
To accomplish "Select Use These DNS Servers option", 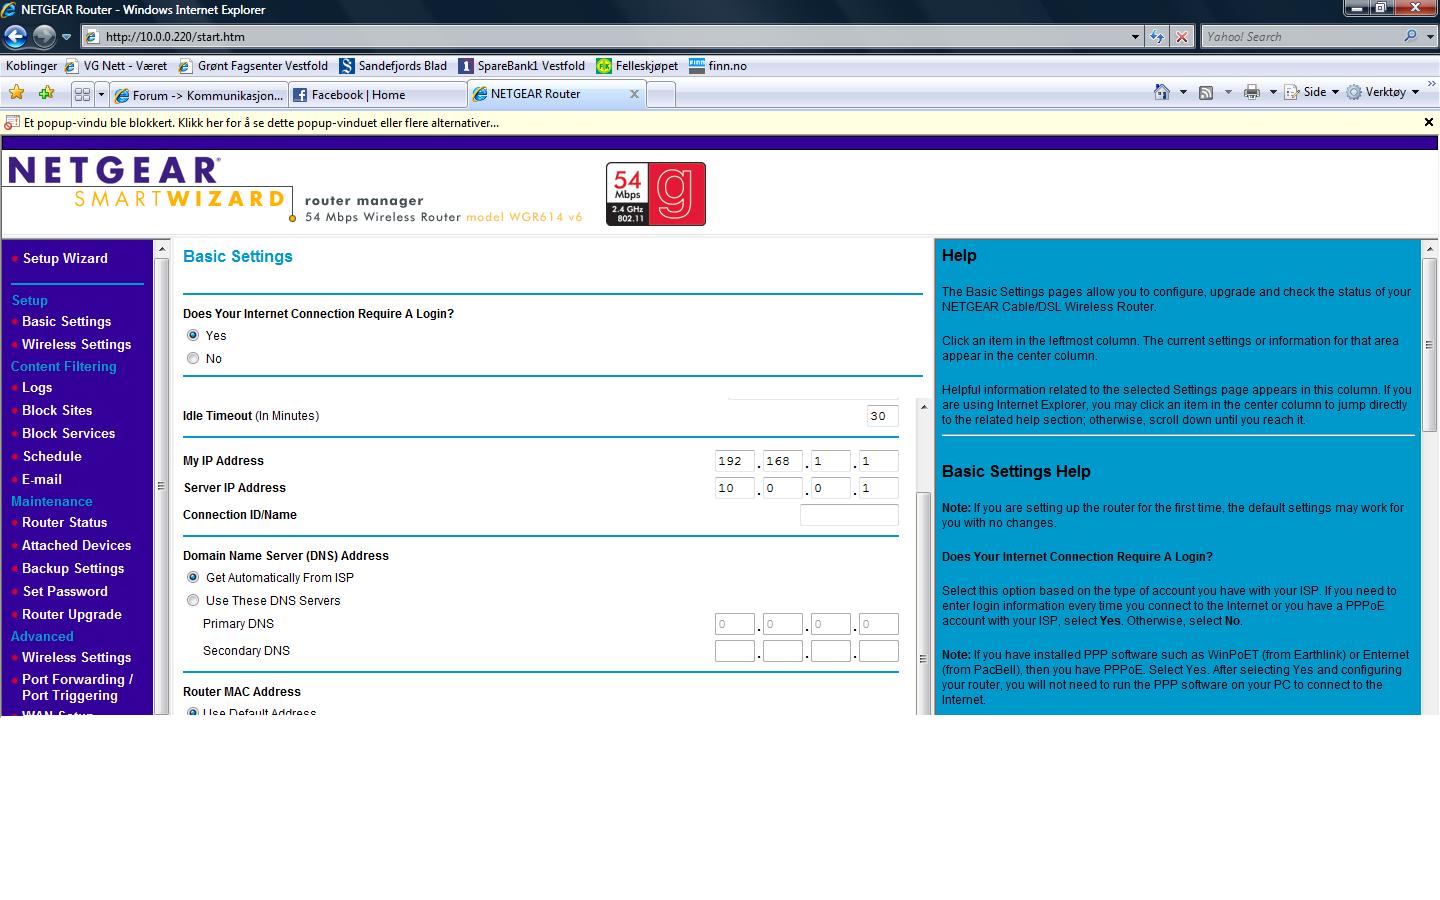I will click(193, 600).
